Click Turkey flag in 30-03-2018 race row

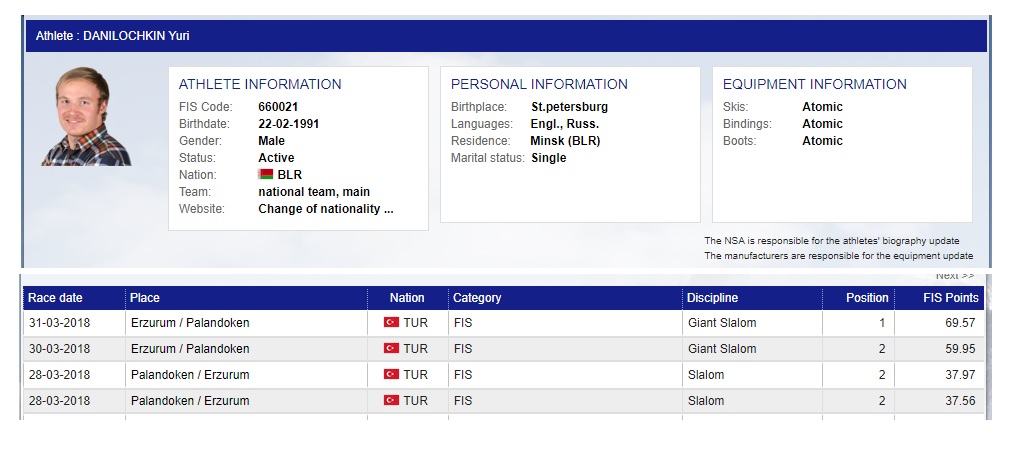391,348
